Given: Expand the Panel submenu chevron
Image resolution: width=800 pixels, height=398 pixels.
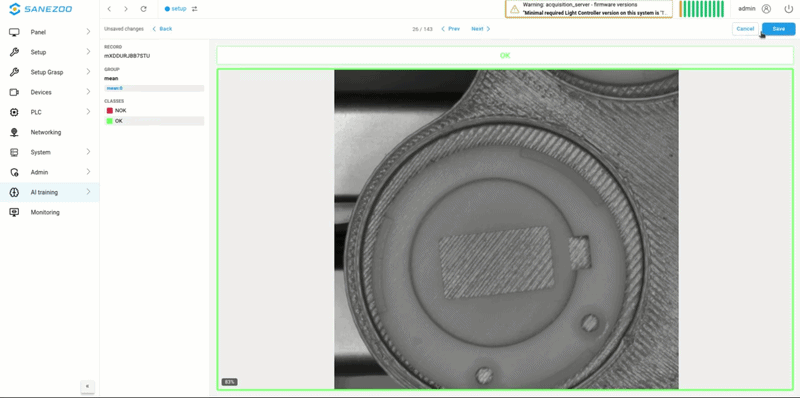Looking at the screenshot, I should point(88,32).
